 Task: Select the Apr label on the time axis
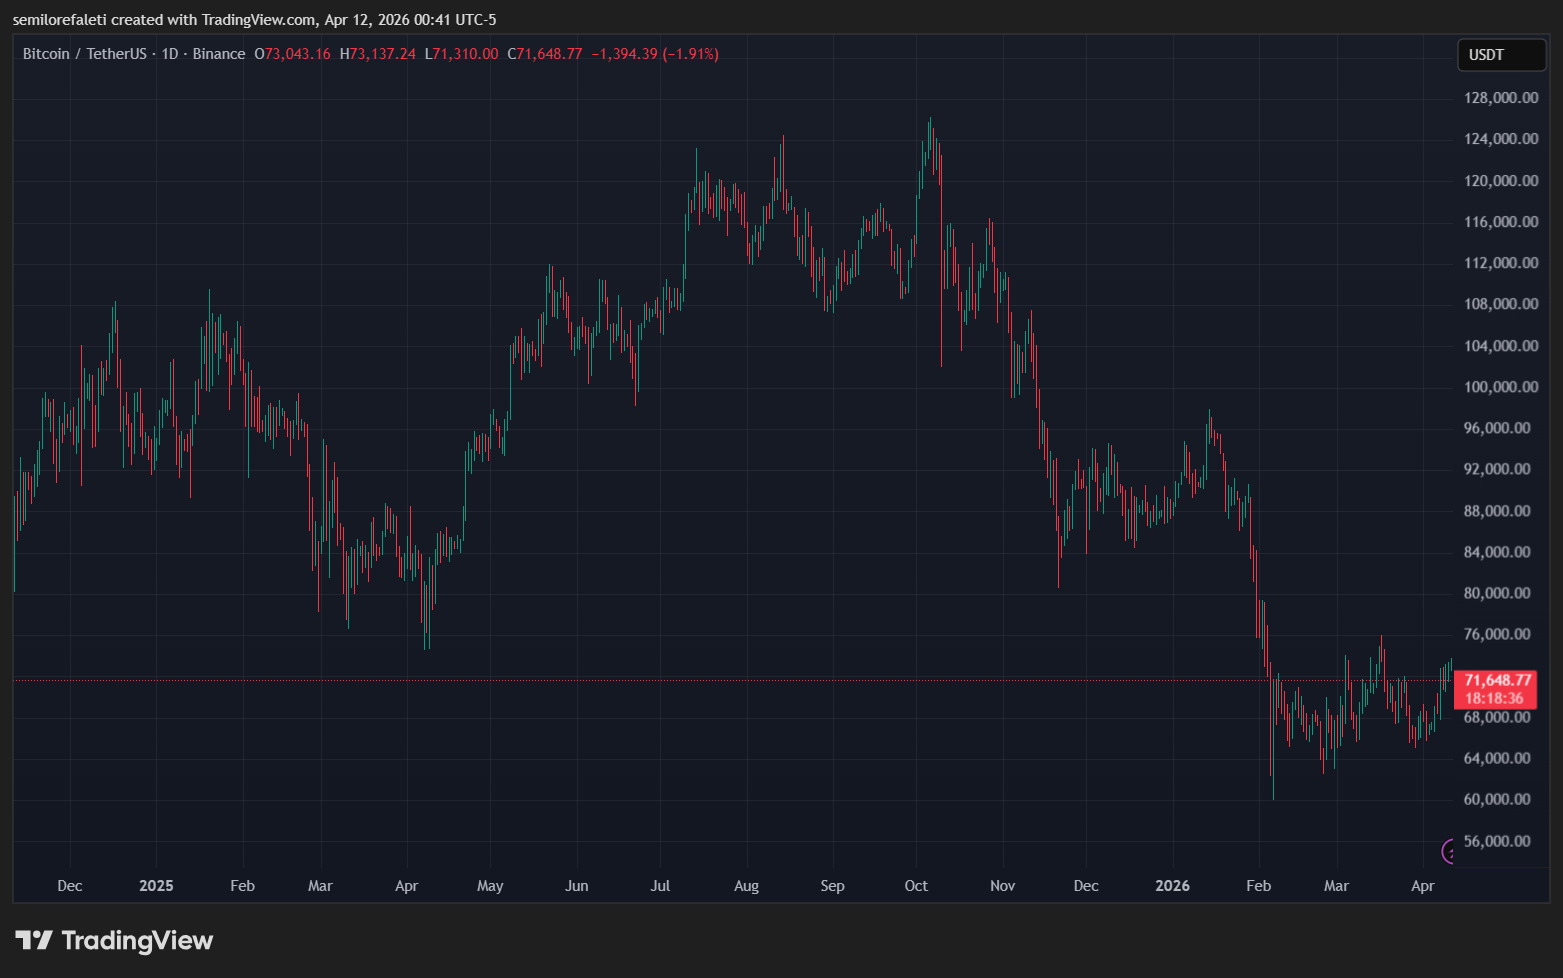click(1424, 886)
